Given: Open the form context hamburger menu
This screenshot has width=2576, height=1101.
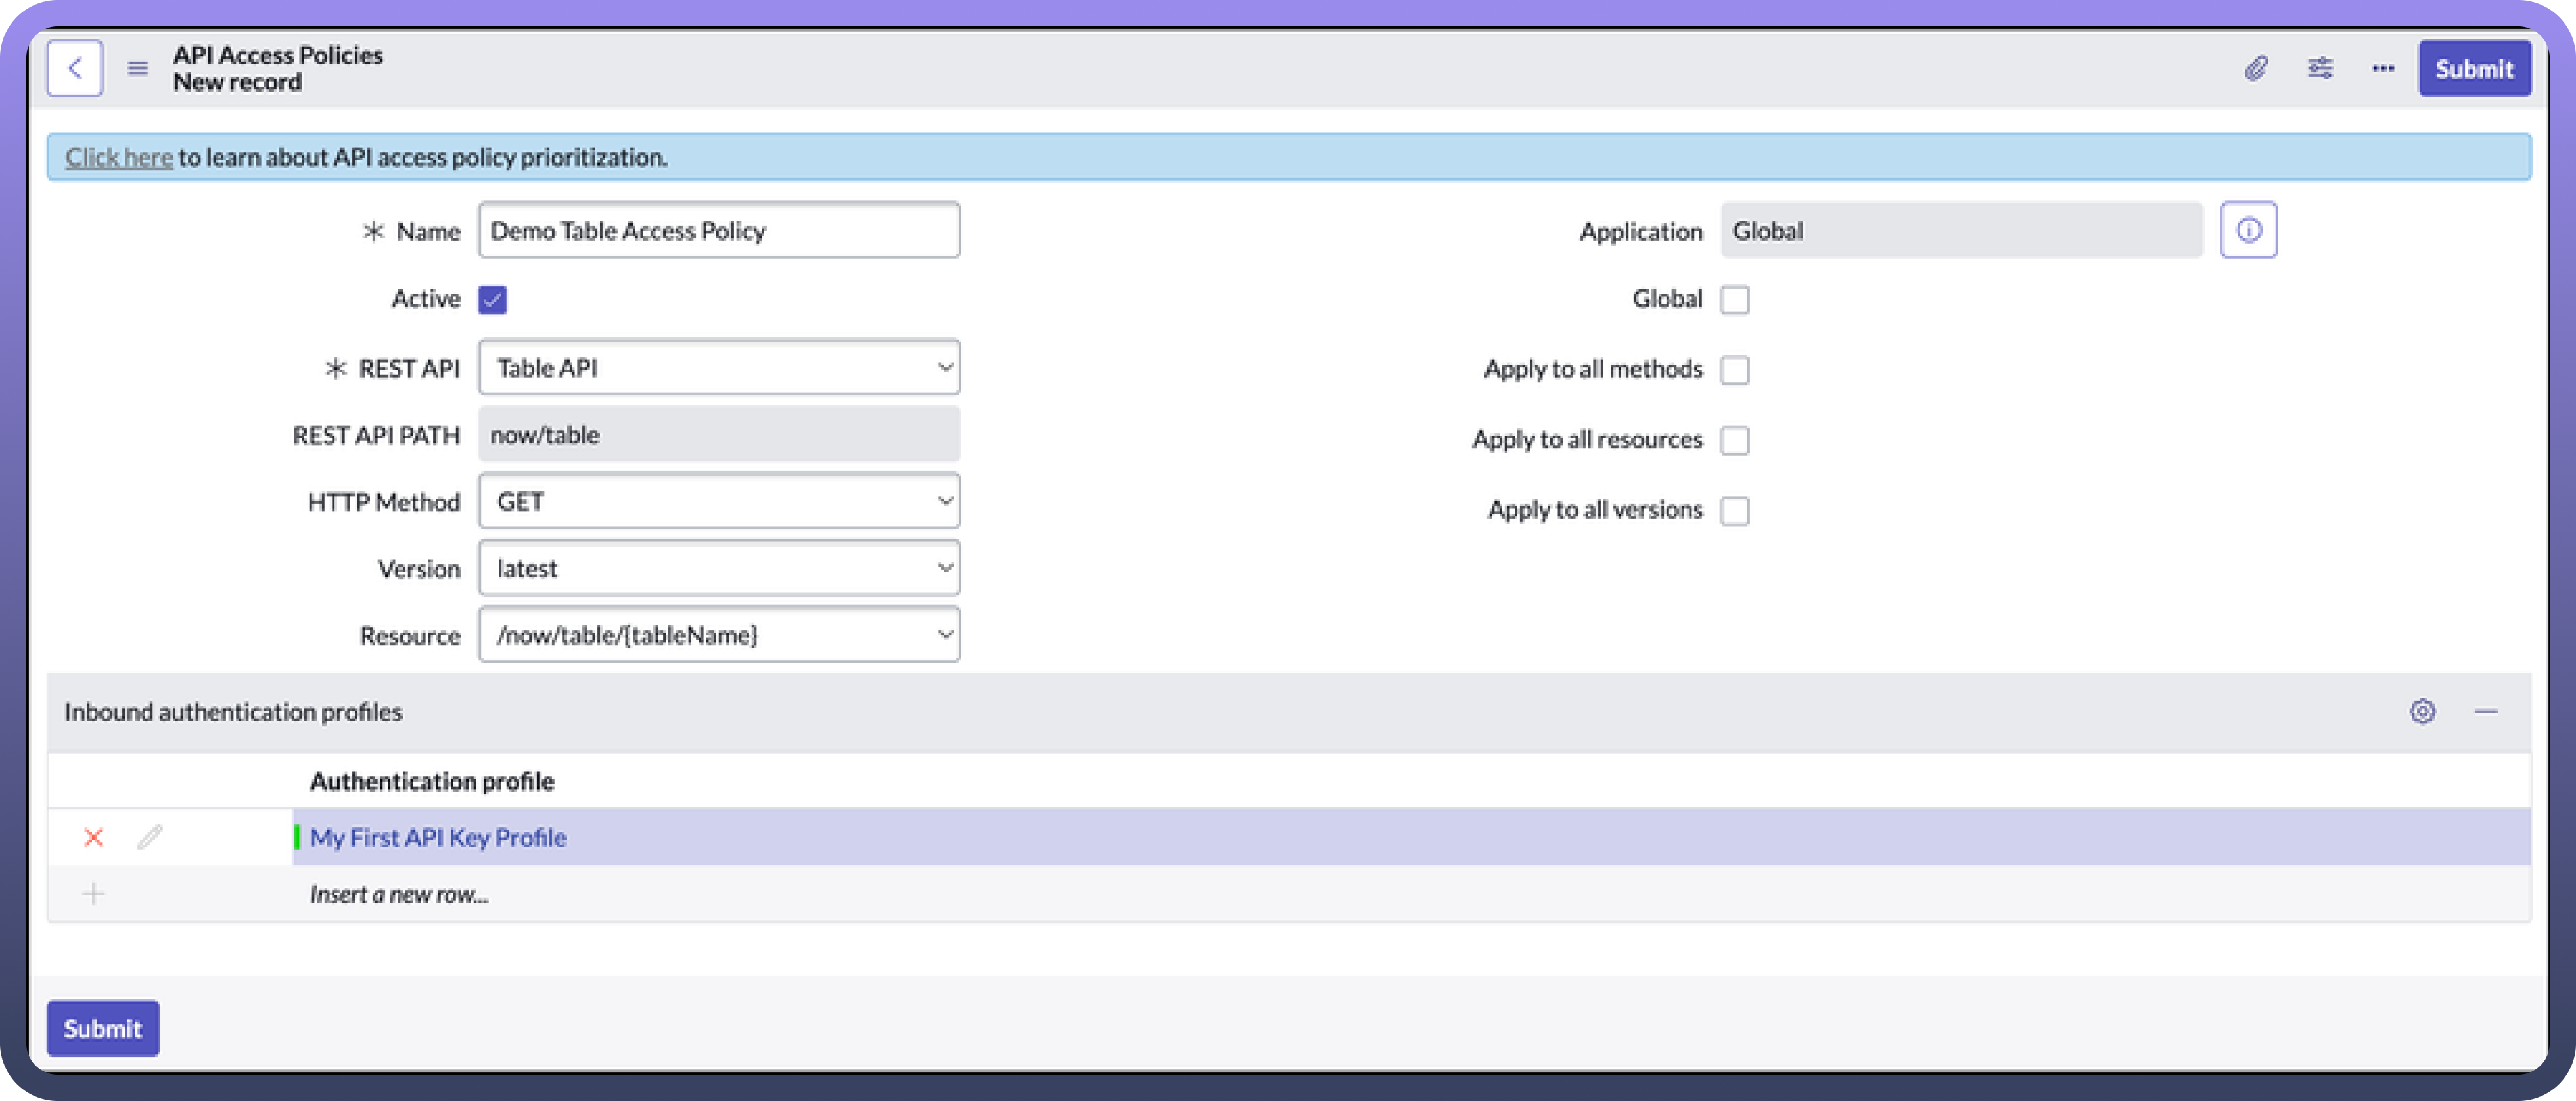Looking at the screenshot, I should [x=138, y=68].
